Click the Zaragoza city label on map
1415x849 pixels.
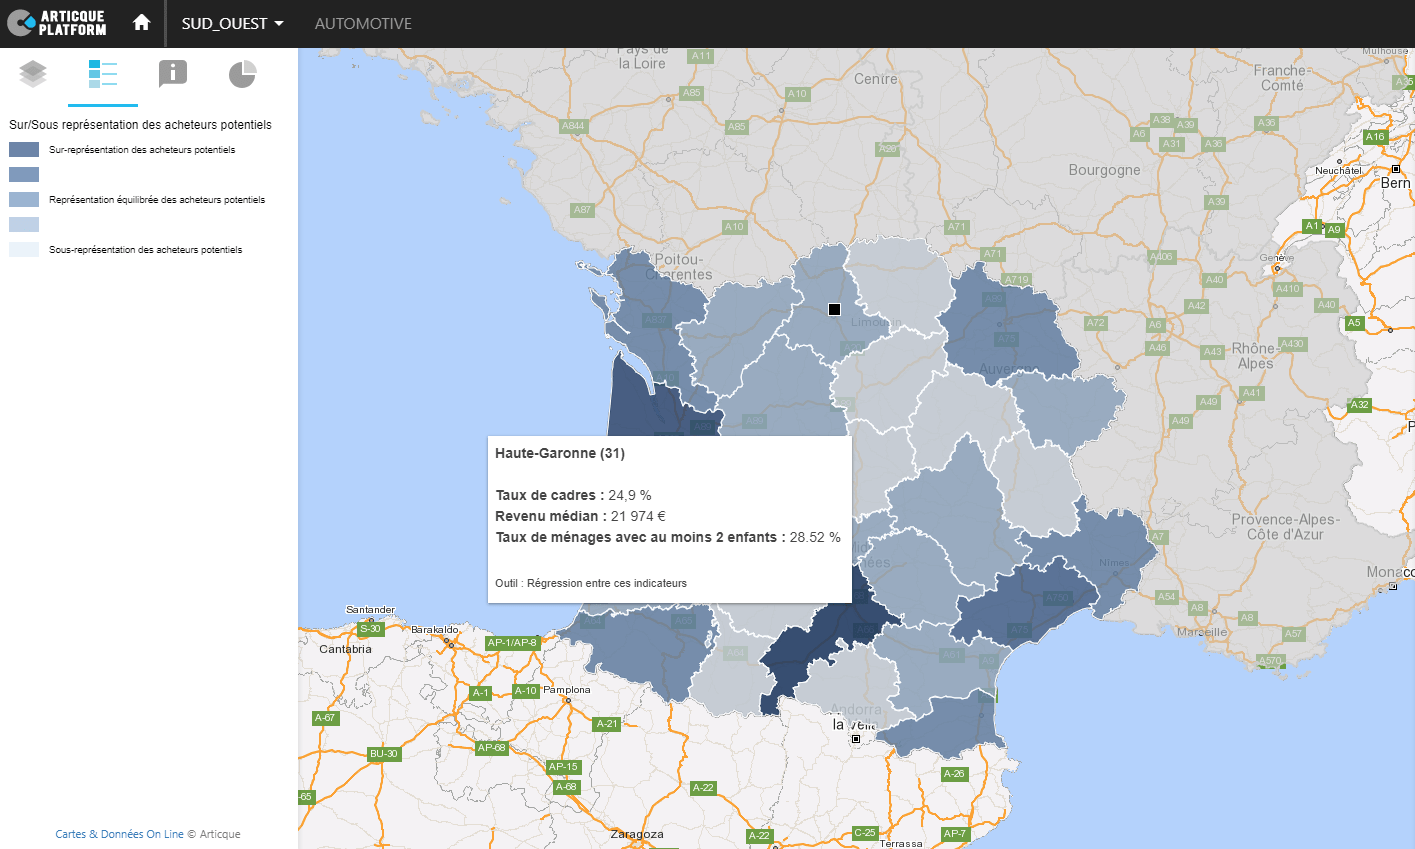coord(637,834)
